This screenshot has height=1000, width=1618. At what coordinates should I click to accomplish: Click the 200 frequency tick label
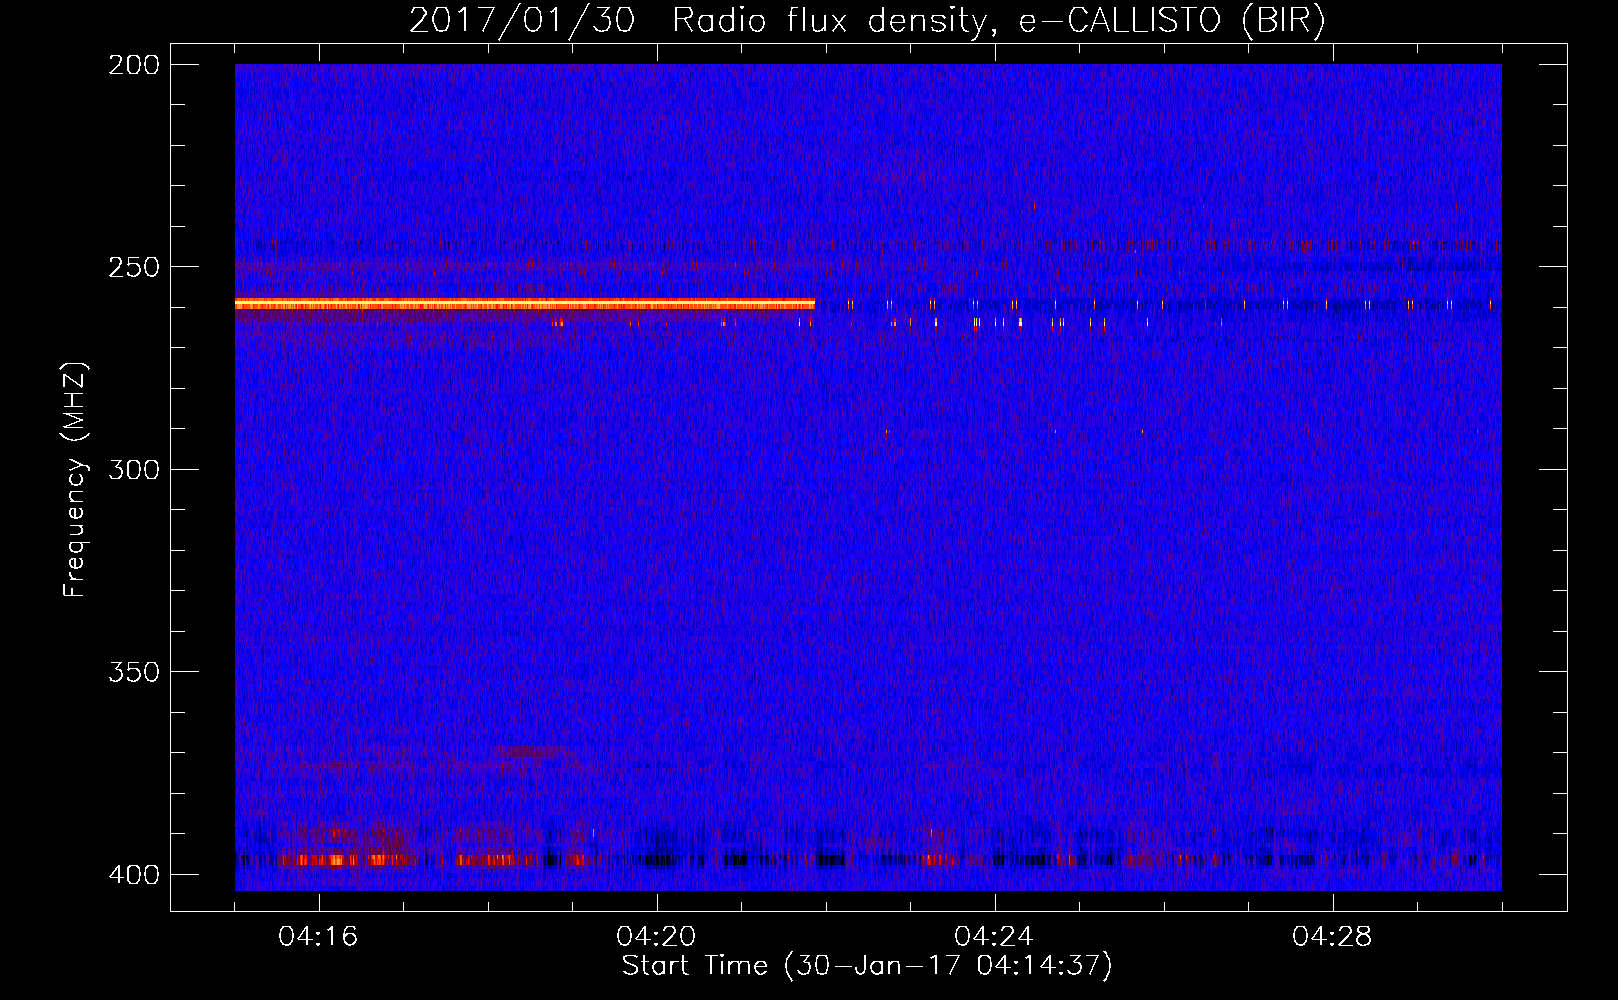tap(134, 64)
